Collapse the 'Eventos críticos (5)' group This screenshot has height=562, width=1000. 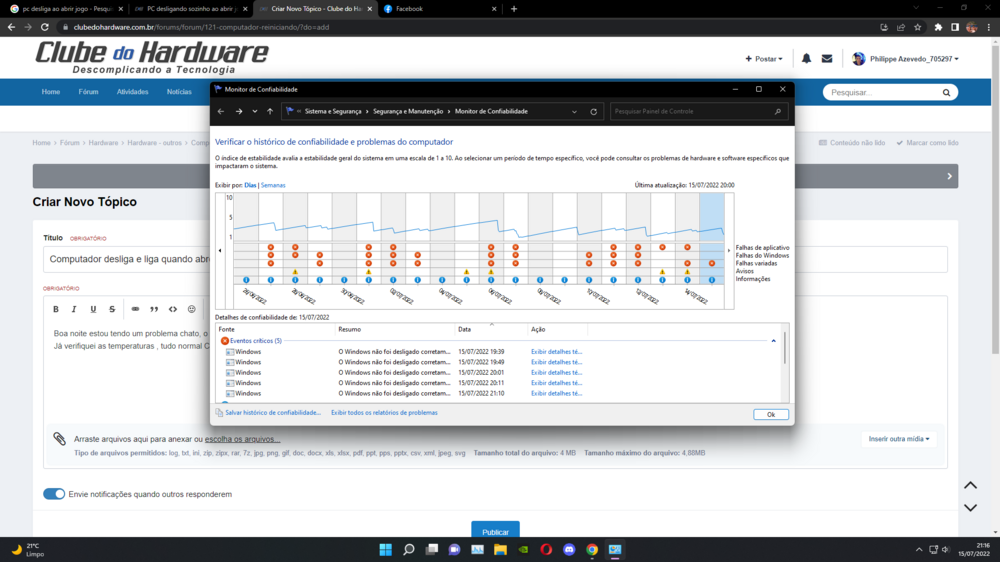click(x=773, y=341)
